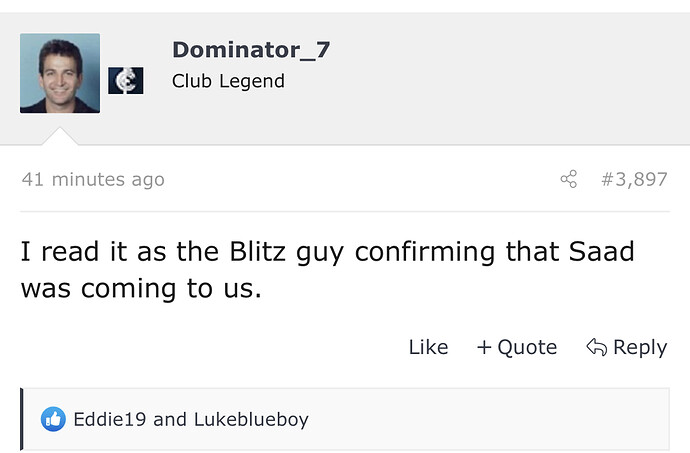Like this post
The image size is (690, 453).
click(x=428, y=347)
